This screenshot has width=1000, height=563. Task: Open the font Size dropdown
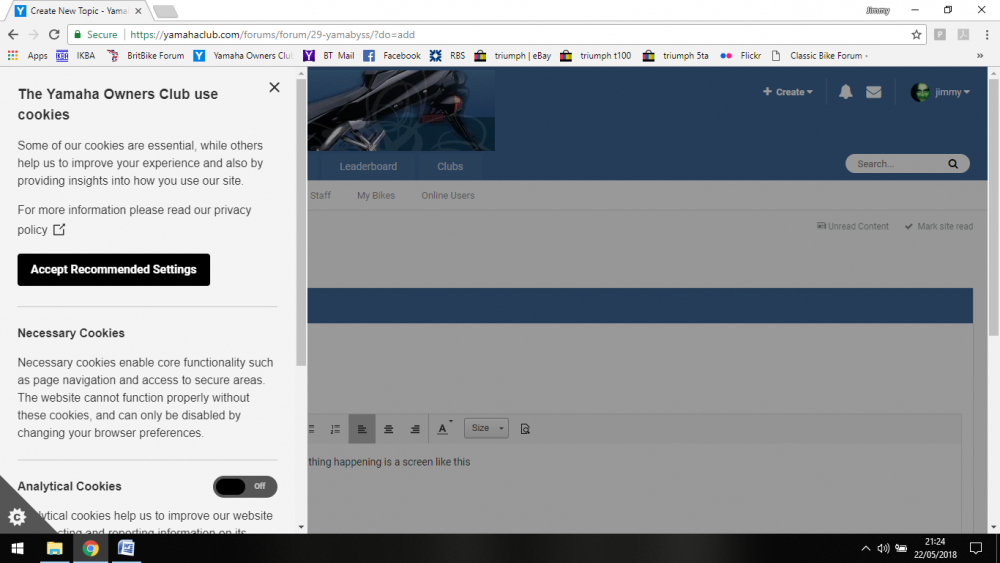(486, 428)
